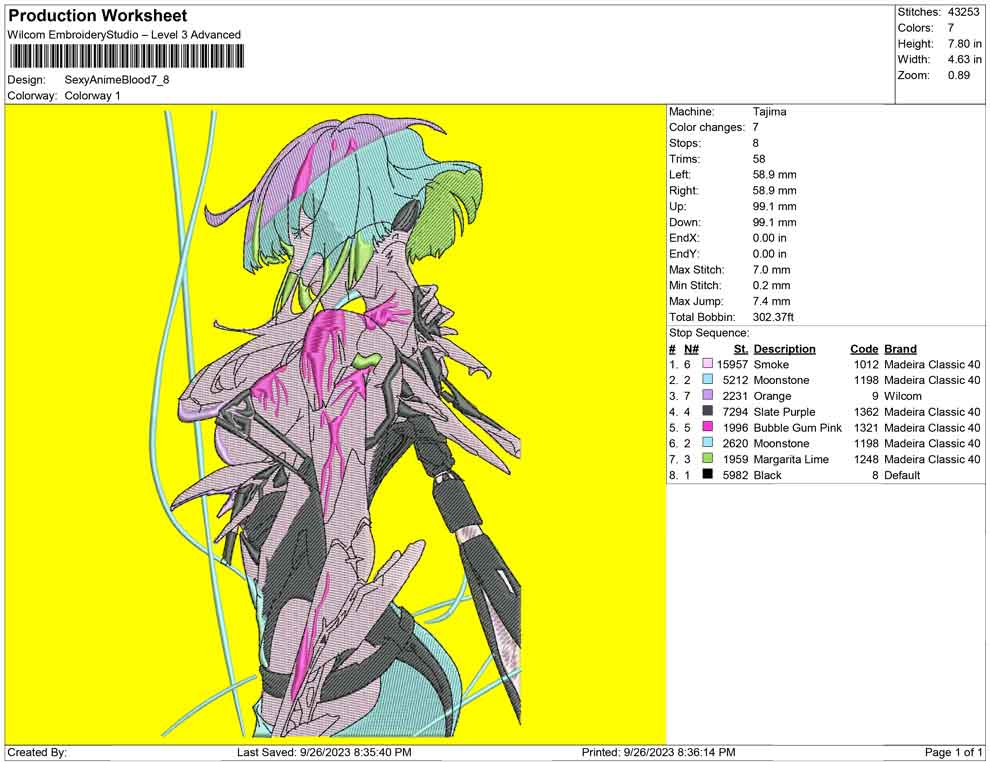Click thread code "1362"

(x=866, y=412)
